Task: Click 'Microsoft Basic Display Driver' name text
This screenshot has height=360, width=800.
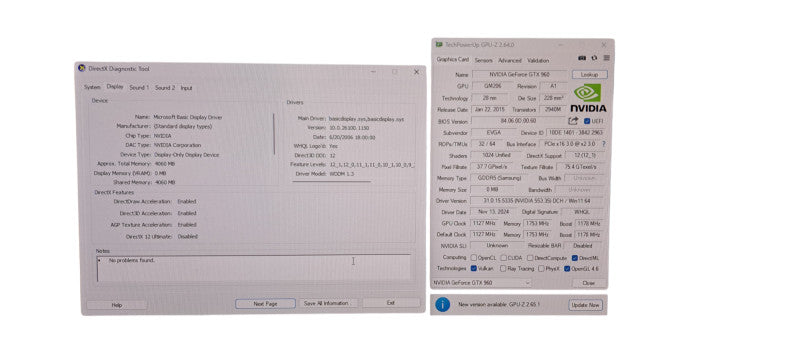Action: click(x=188, y=117)
